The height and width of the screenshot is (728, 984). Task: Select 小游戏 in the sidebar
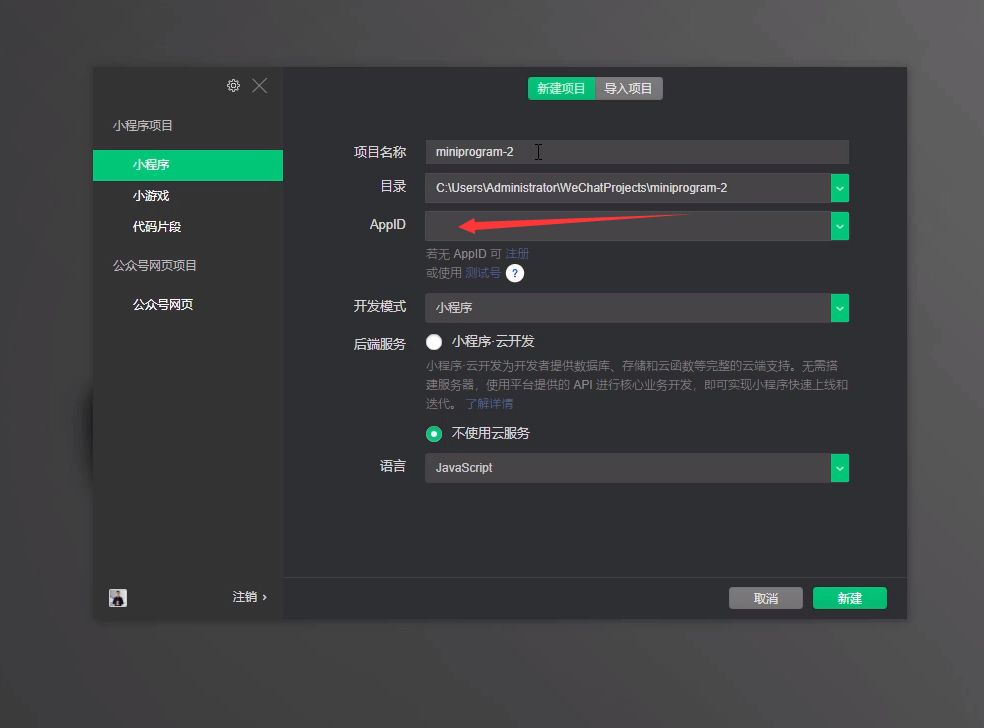click(x=151, y=196)
